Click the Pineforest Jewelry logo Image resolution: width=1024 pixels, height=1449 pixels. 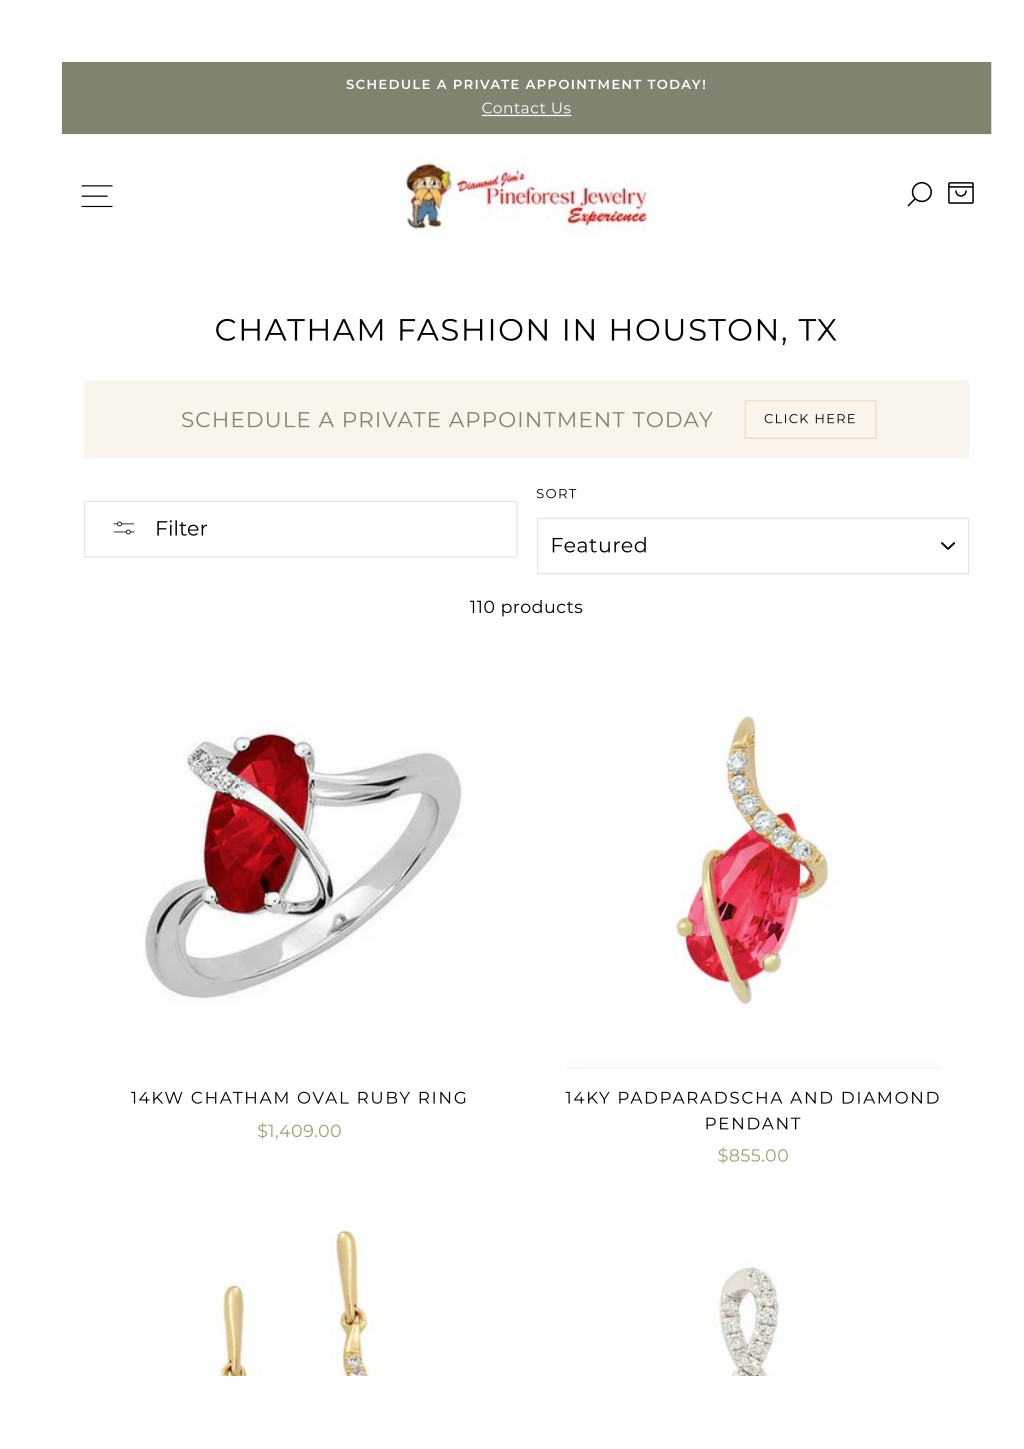click(526, 196)
